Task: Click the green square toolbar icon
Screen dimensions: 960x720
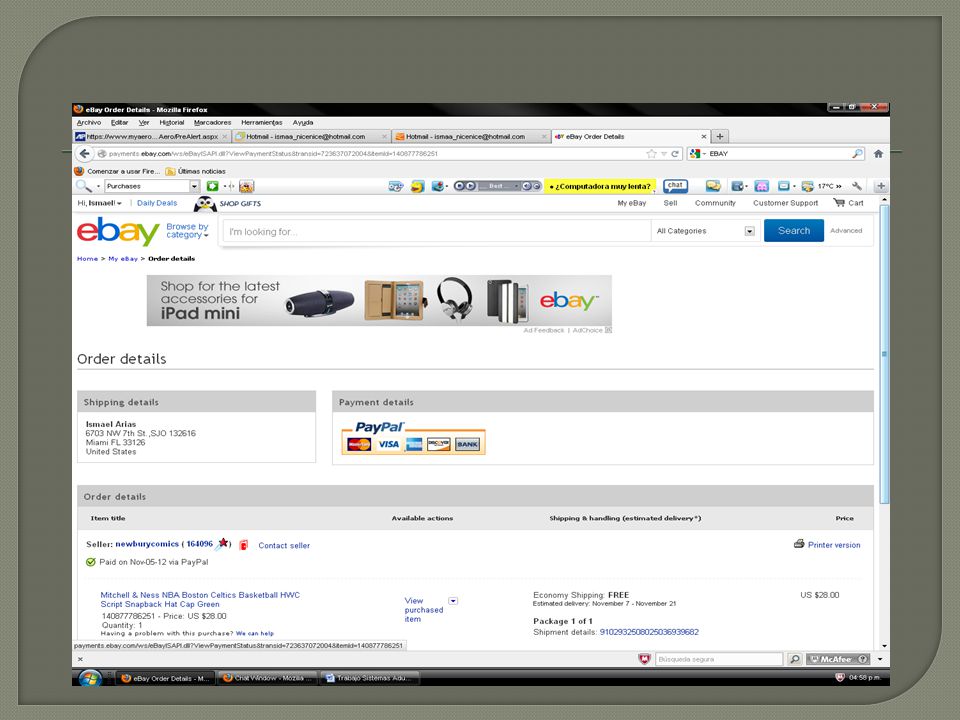Action: point(212,186)
